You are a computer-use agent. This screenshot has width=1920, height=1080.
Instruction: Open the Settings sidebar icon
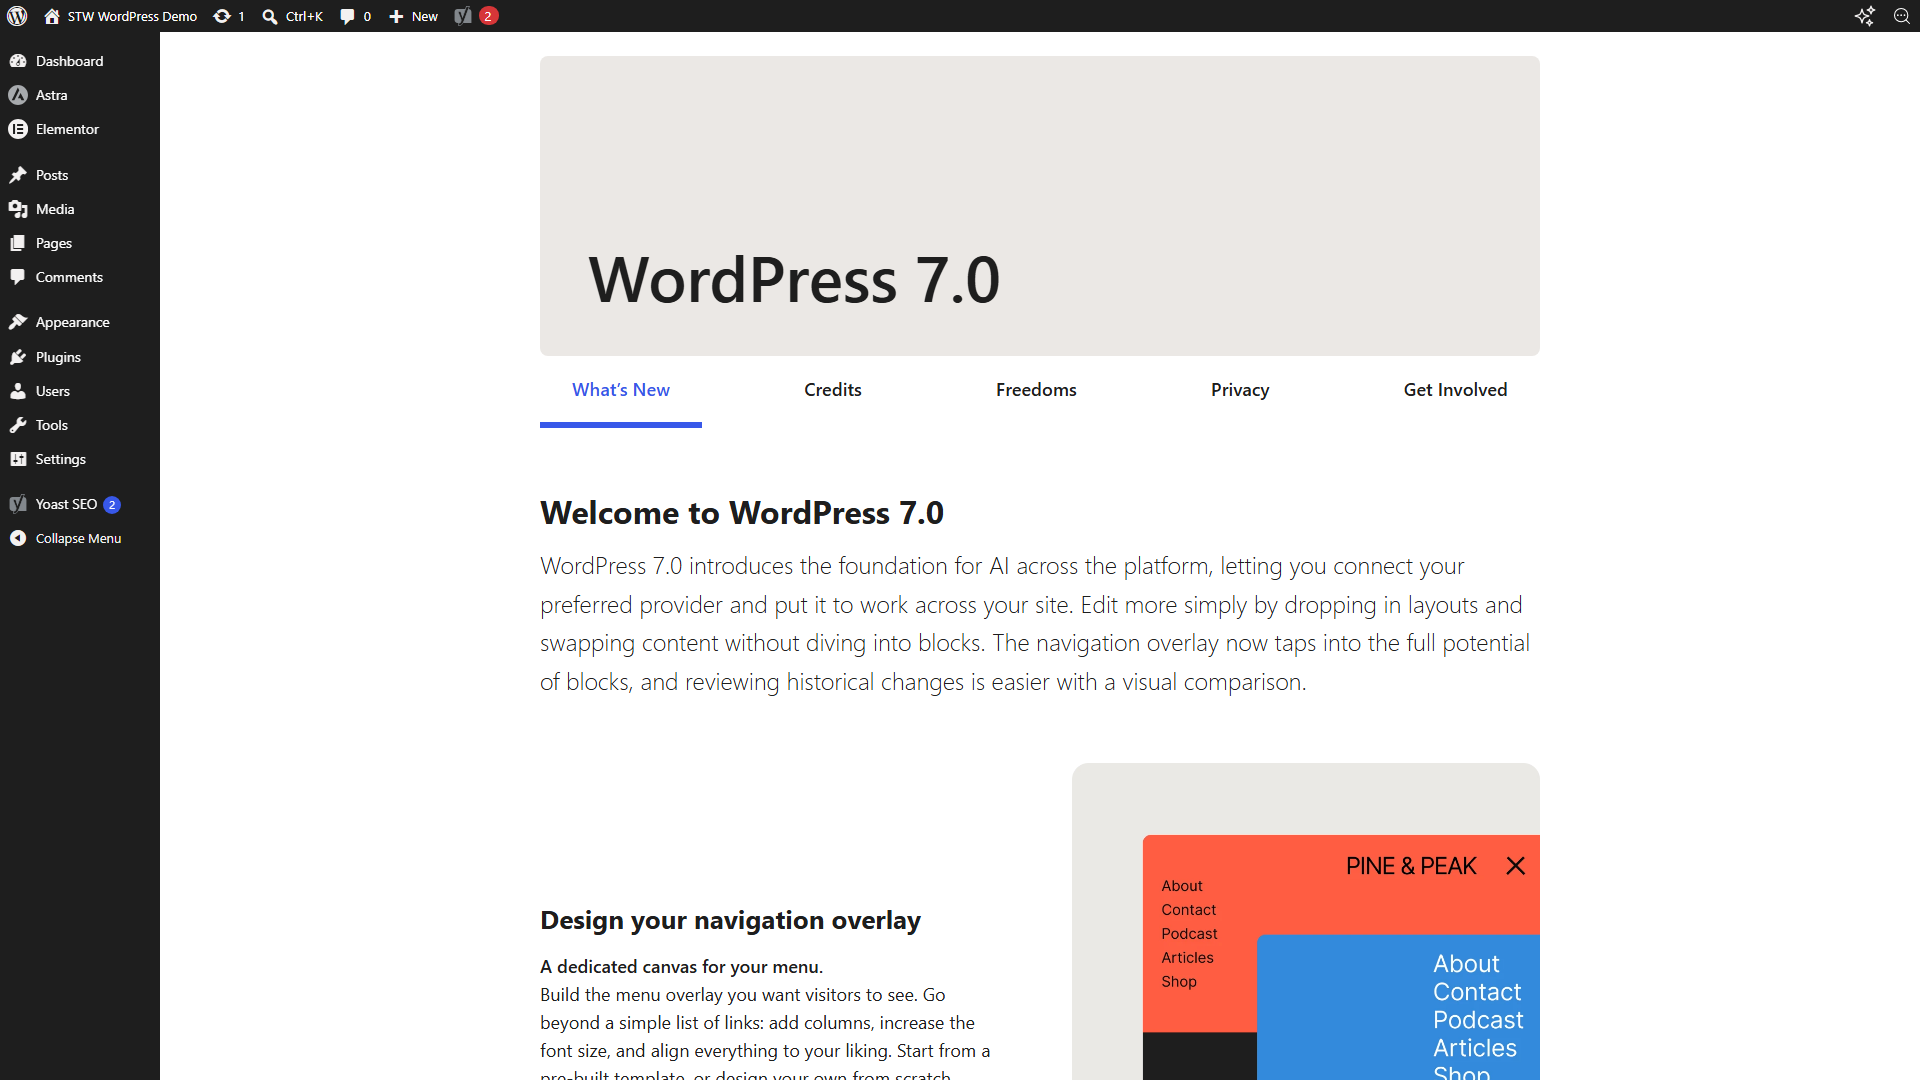(x=18, y=459)
